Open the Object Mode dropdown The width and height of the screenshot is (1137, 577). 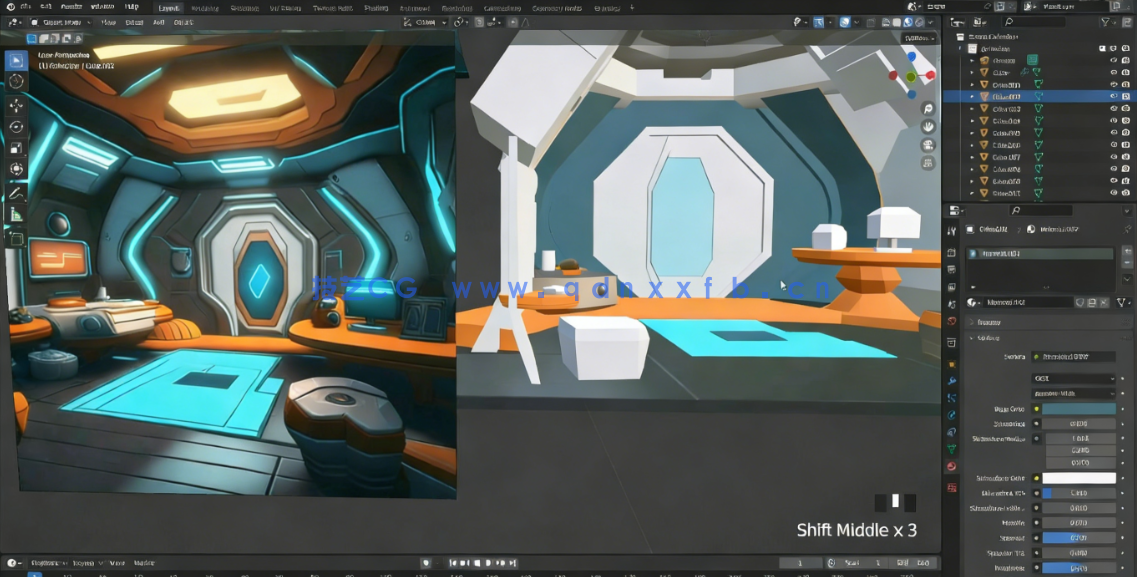click(x=60, y=22)
